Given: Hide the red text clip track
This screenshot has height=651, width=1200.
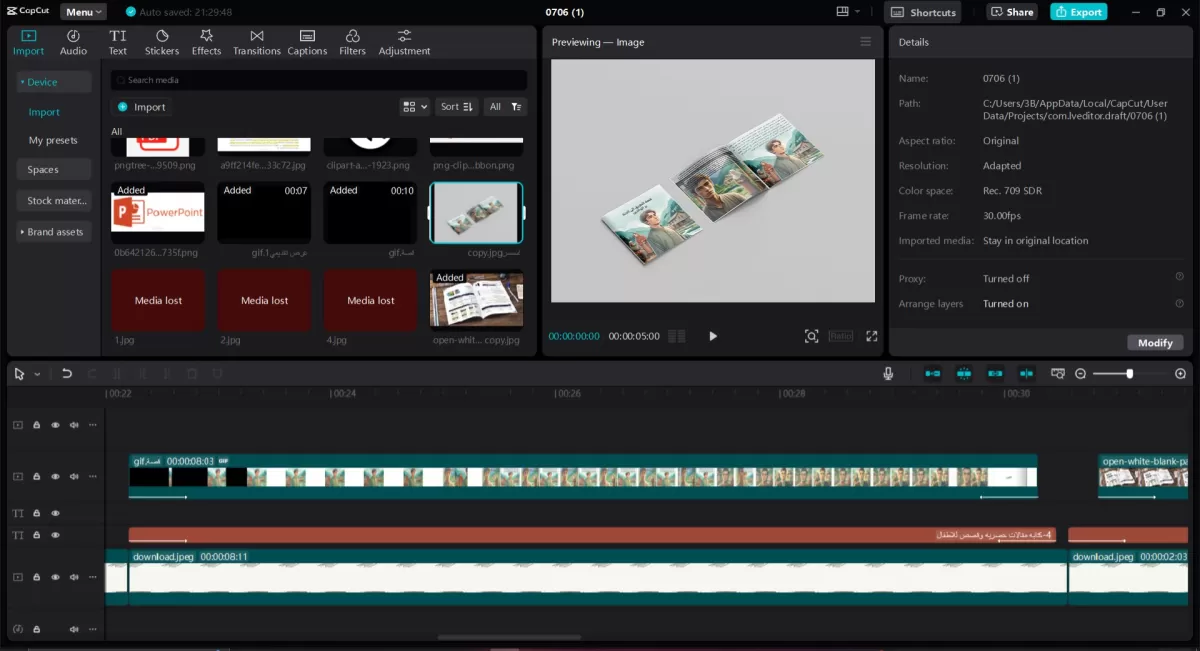Looking at the screenshot, I should pyautogui.click(x=55, y=535).
